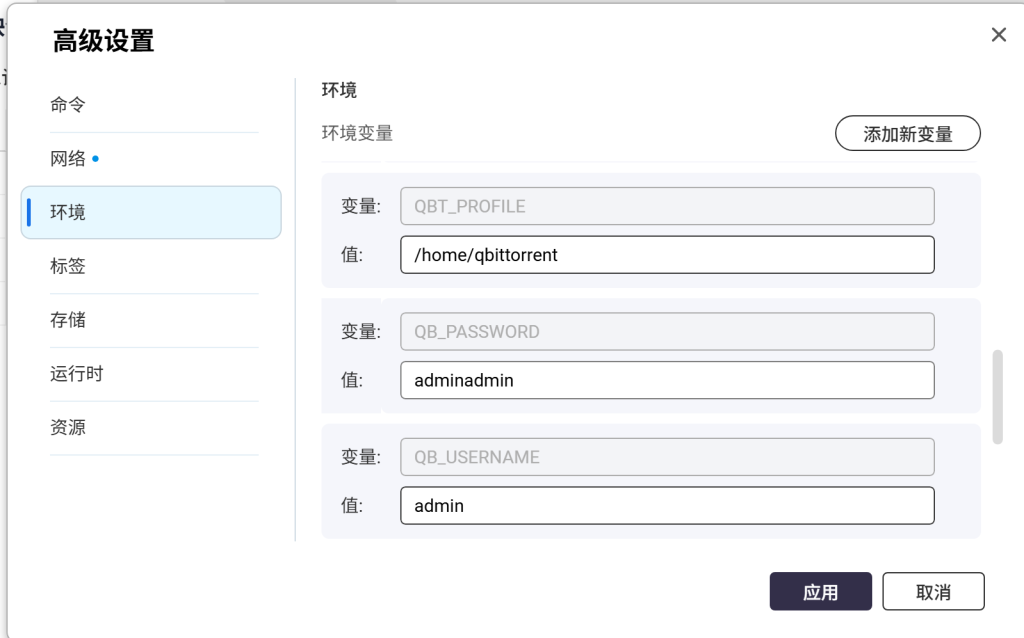Click the 高级设置 dialog title
The height and width of the screenshot is (638, 1024).
click(x=103, y=41)
